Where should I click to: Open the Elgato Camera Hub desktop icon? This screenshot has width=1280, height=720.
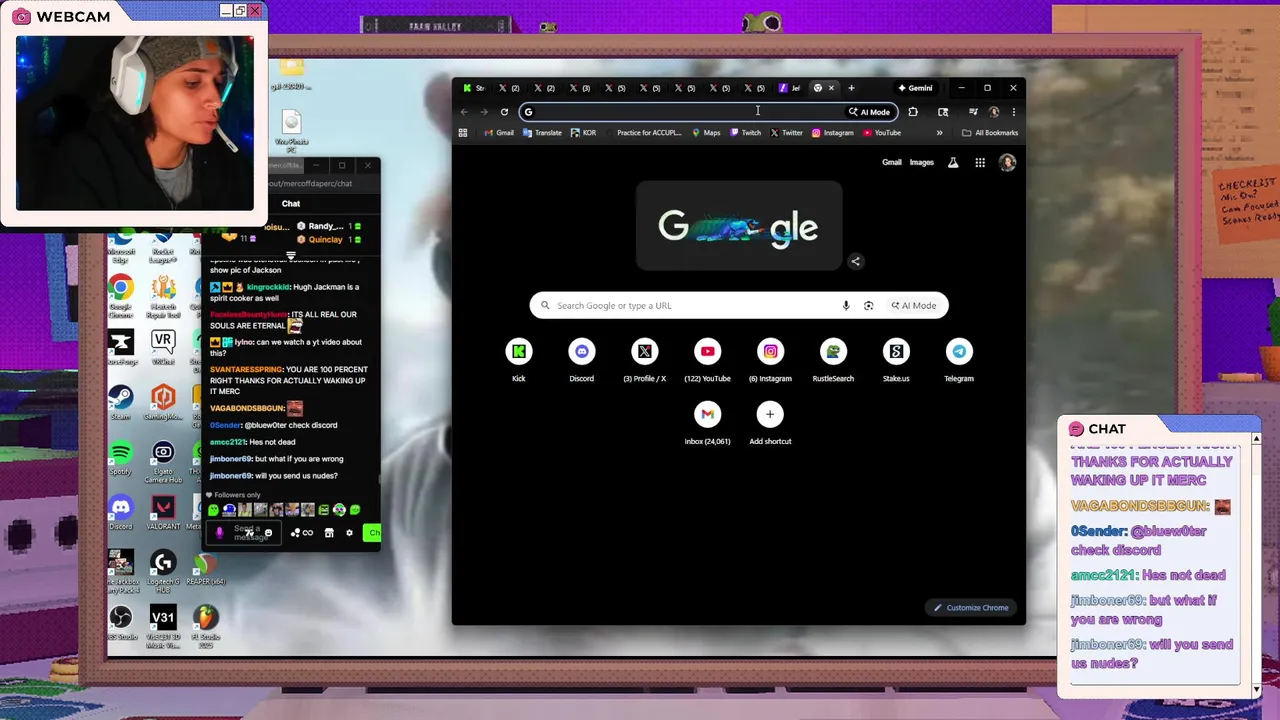[163, 463]
